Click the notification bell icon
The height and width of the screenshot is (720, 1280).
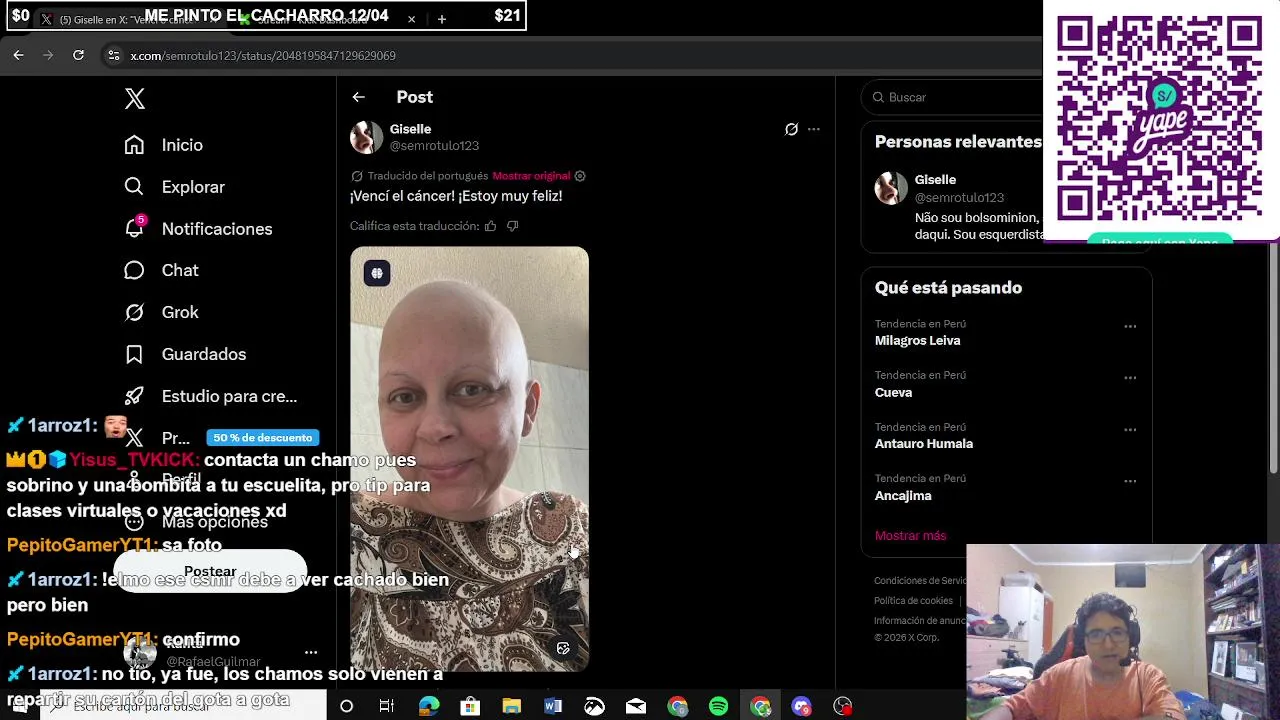134,228
